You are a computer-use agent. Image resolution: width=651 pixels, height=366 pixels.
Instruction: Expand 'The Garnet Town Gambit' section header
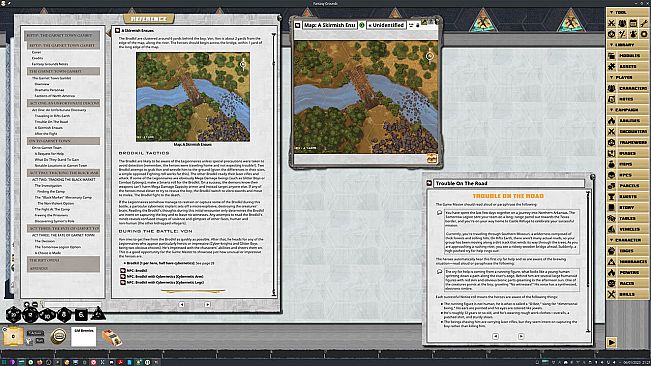(64, 71)
